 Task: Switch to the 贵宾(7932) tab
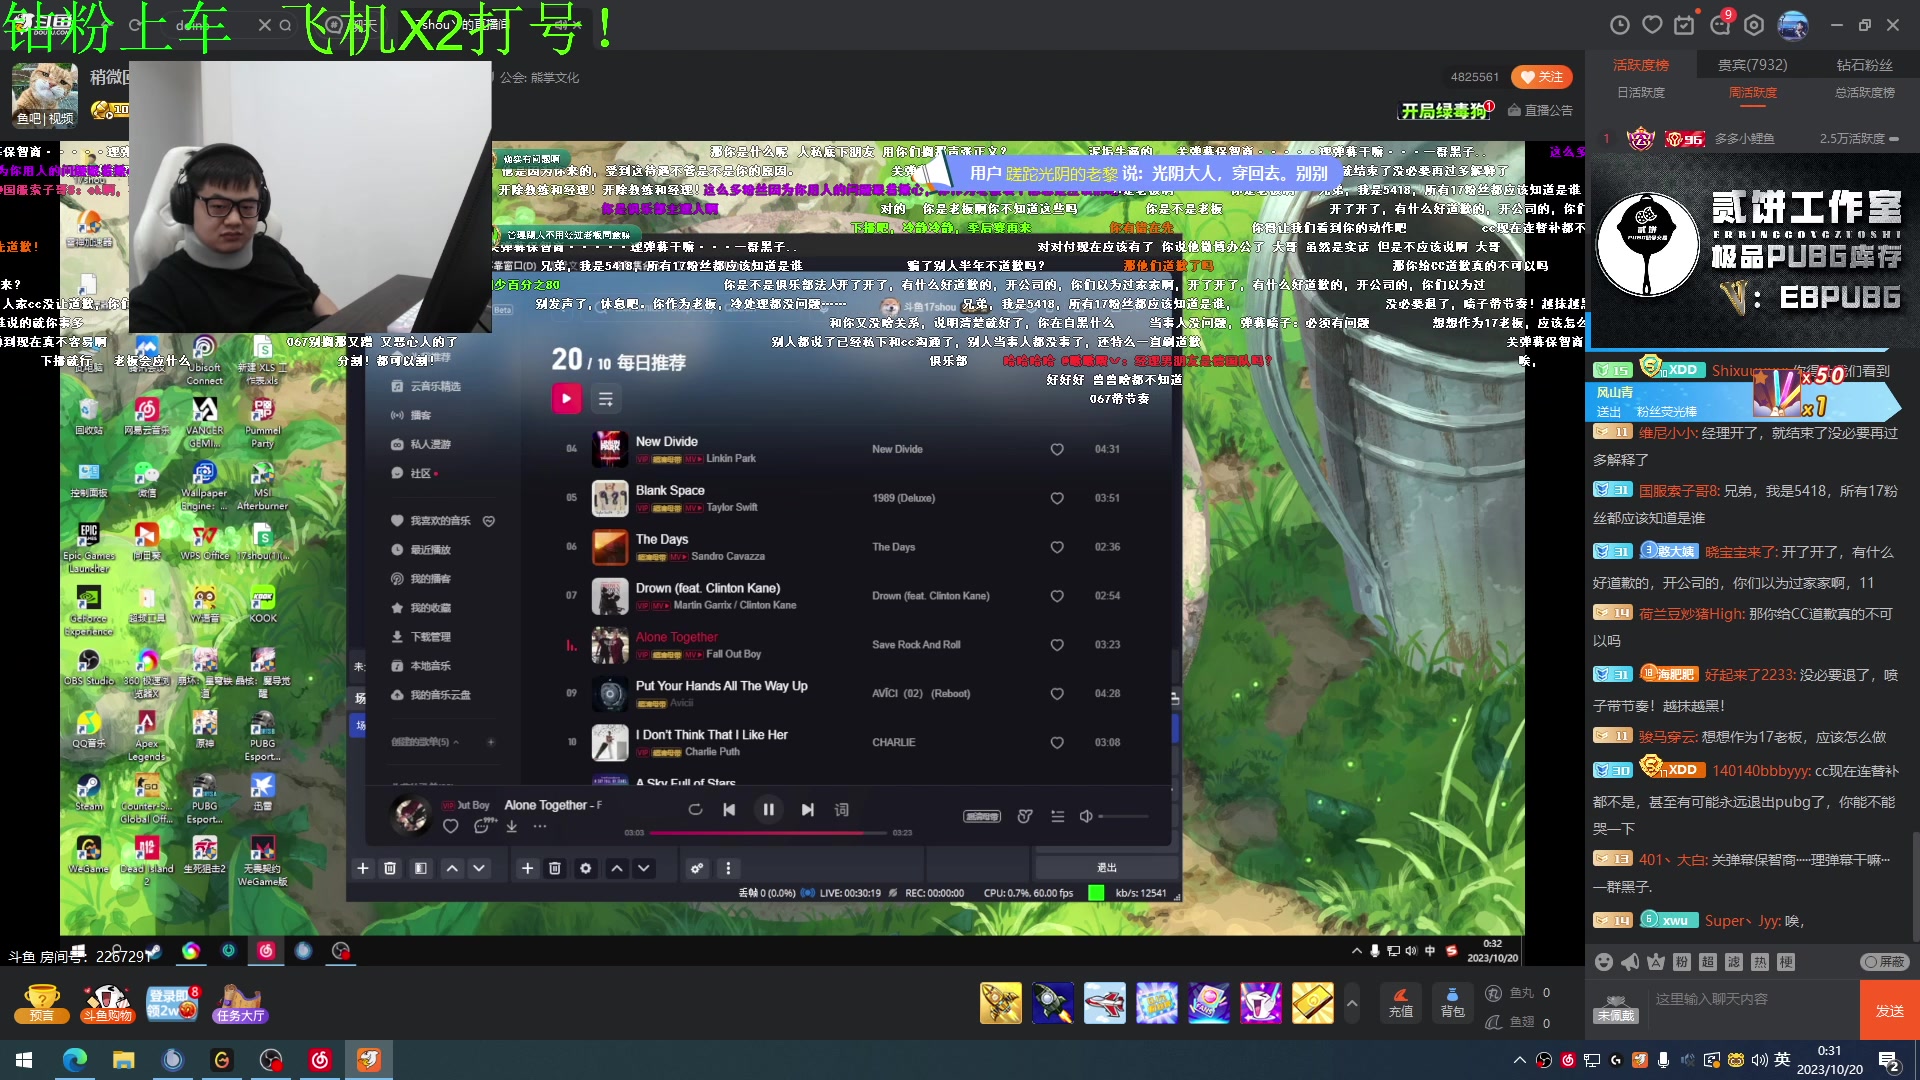[x=1752, y=64]
